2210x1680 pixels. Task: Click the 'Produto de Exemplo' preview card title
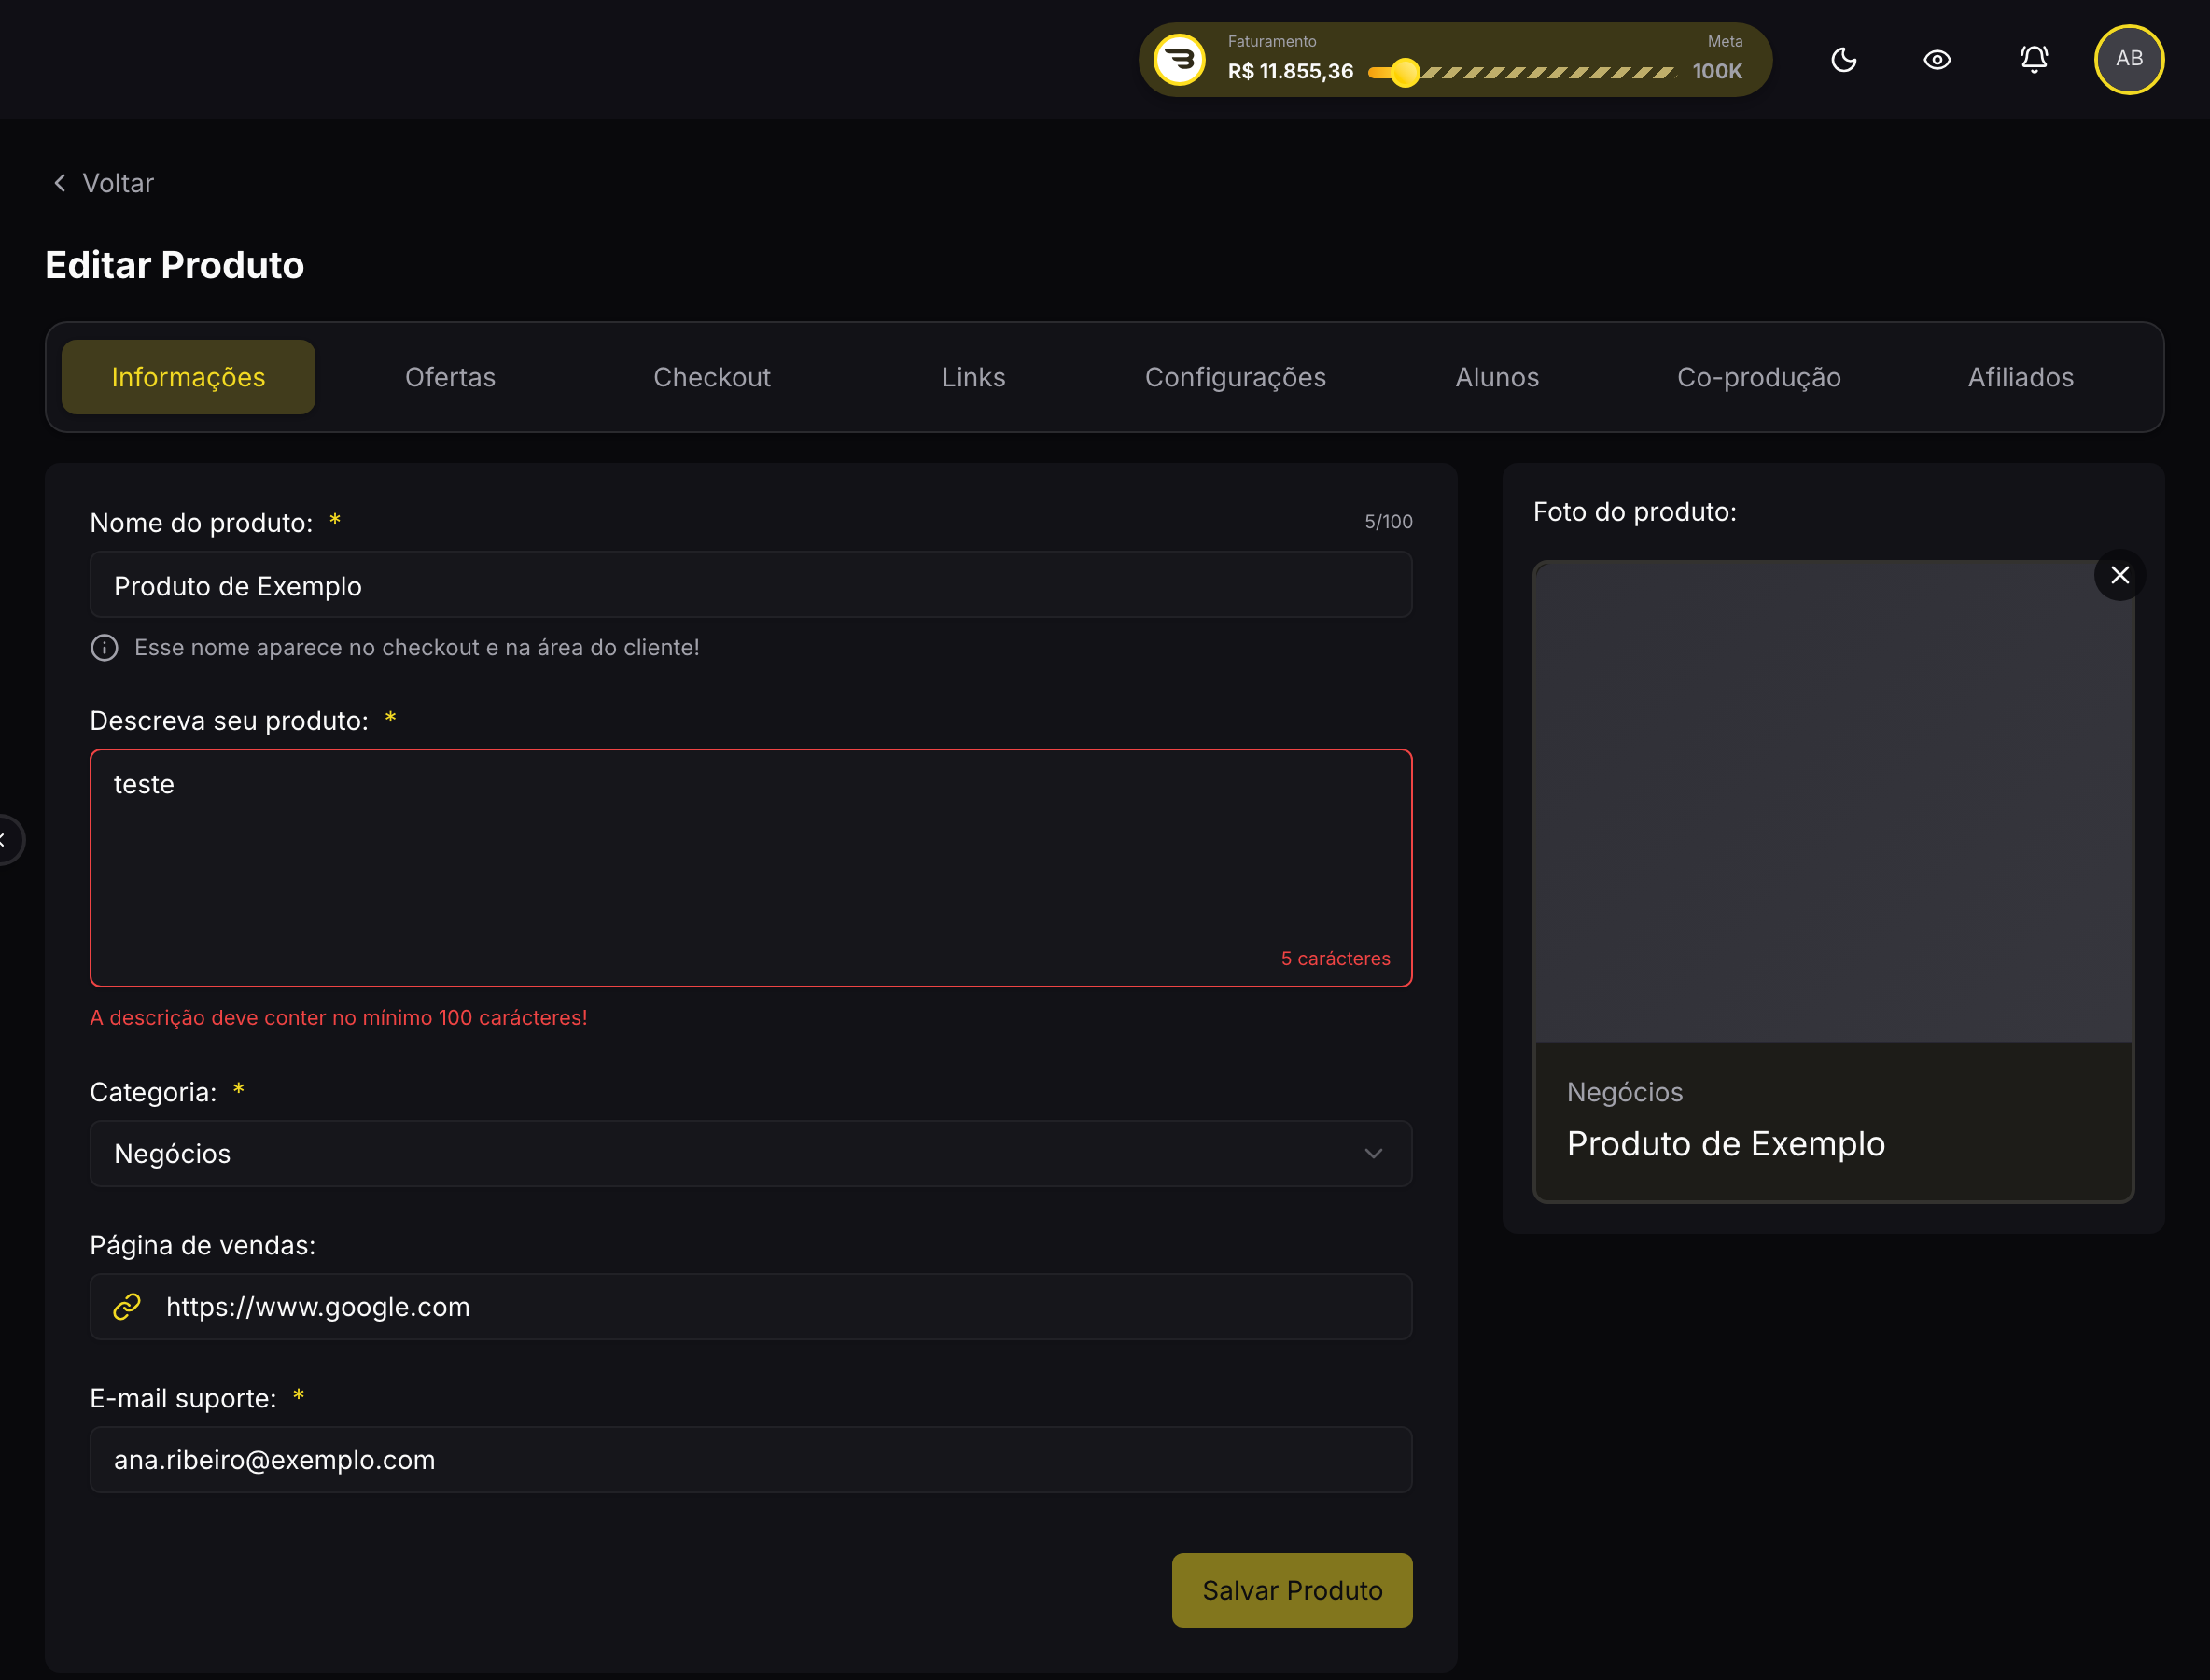[x=1726, y=1143]
